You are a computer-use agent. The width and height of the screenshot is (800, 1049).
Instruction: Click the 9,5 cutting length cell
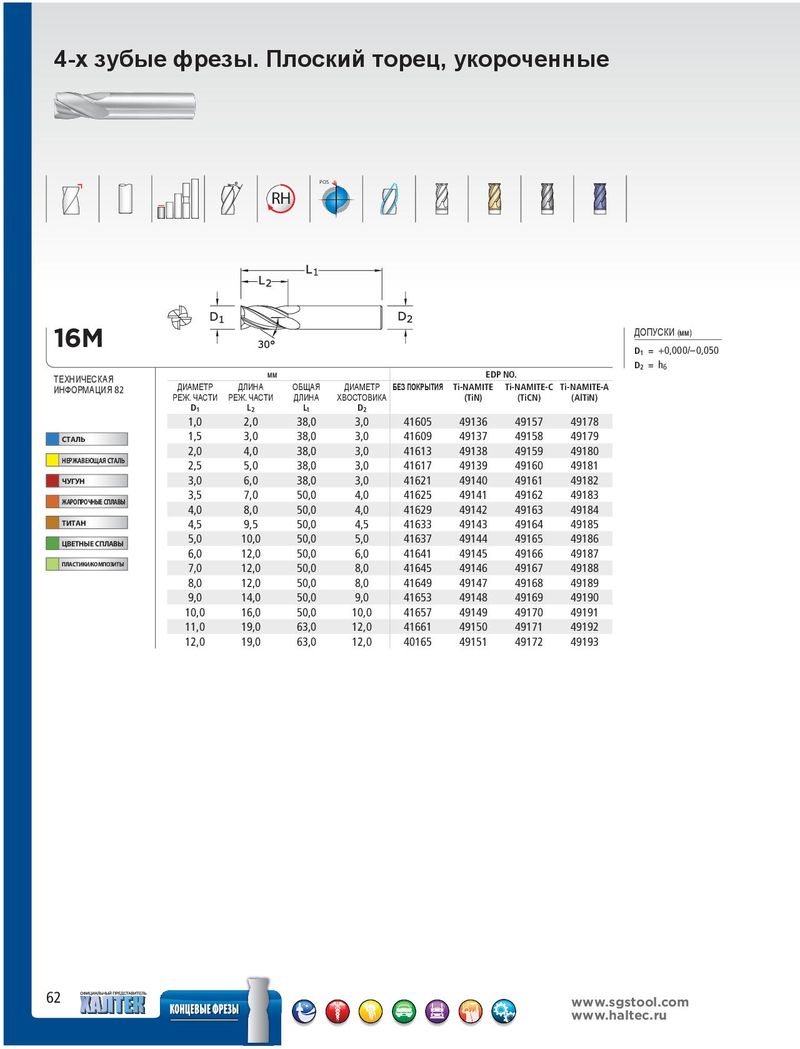(x=251, y=524)
